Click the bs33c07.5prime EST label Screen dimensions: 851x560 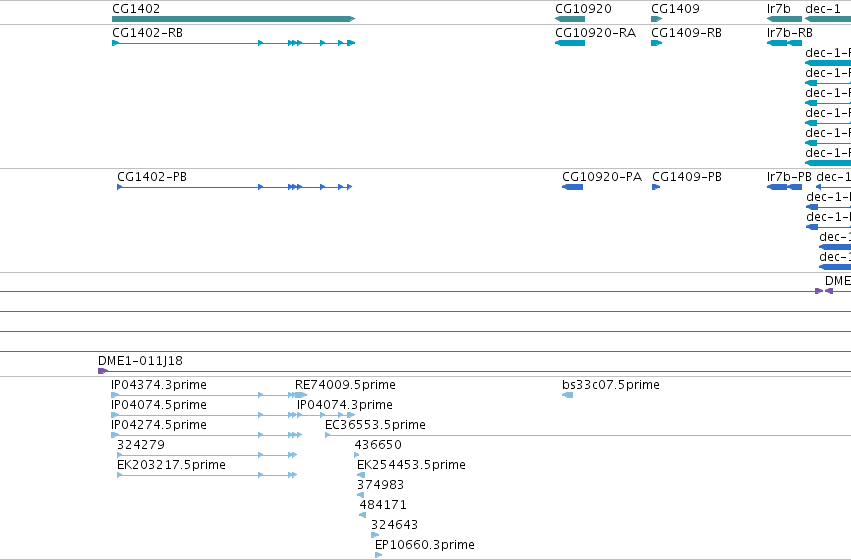pos(611,385)
